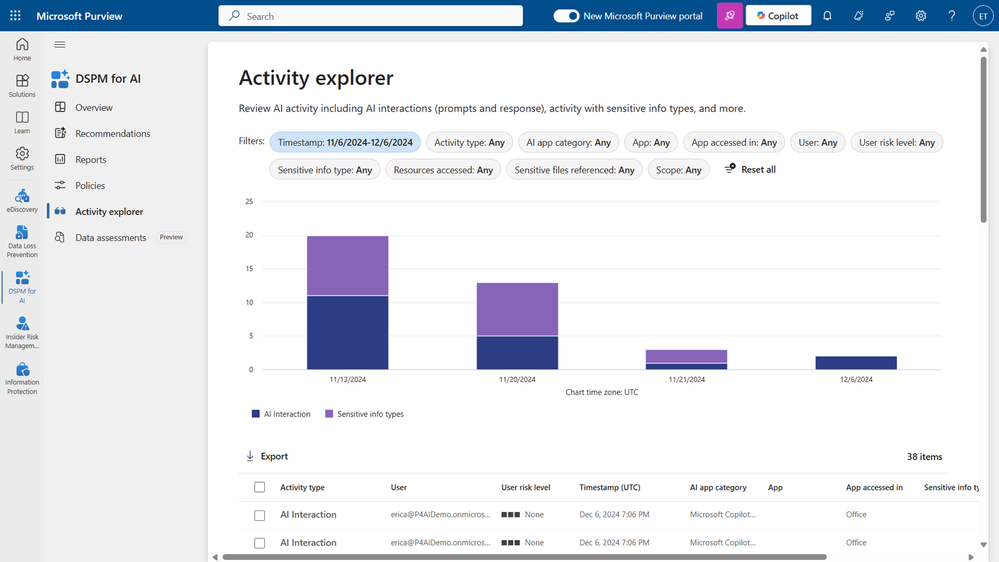Go to Recommendations in DSPM menu

click(x=112, y=134)
